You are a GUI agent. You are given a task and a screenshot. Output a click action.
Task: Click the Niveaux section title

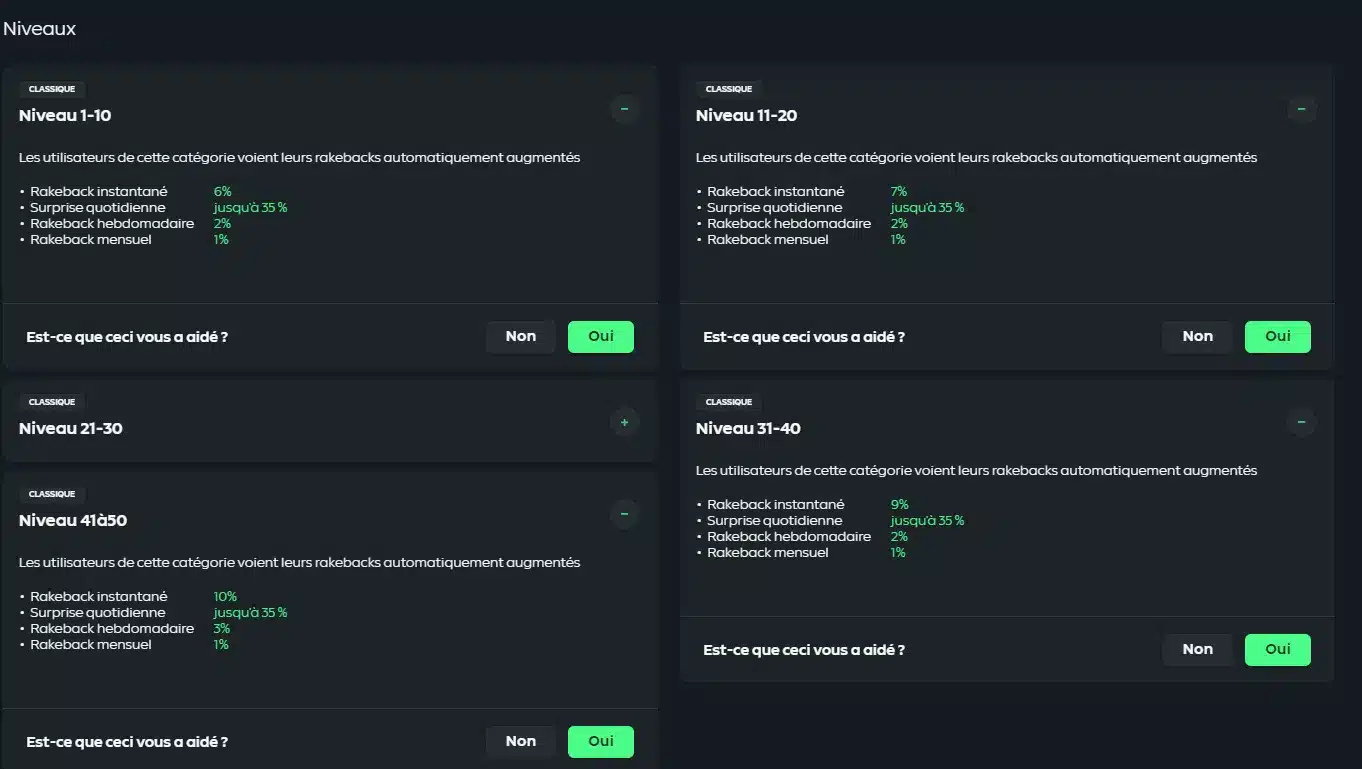coord(39,29)
